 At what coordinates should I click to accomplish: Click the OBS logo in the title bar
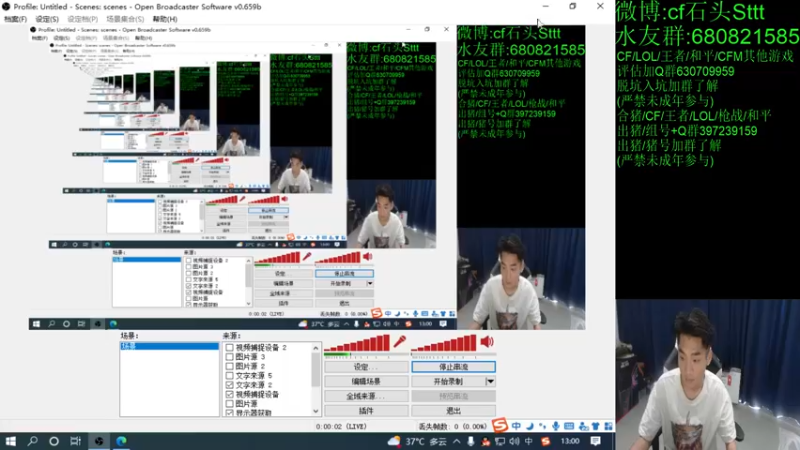coord(6,7)
